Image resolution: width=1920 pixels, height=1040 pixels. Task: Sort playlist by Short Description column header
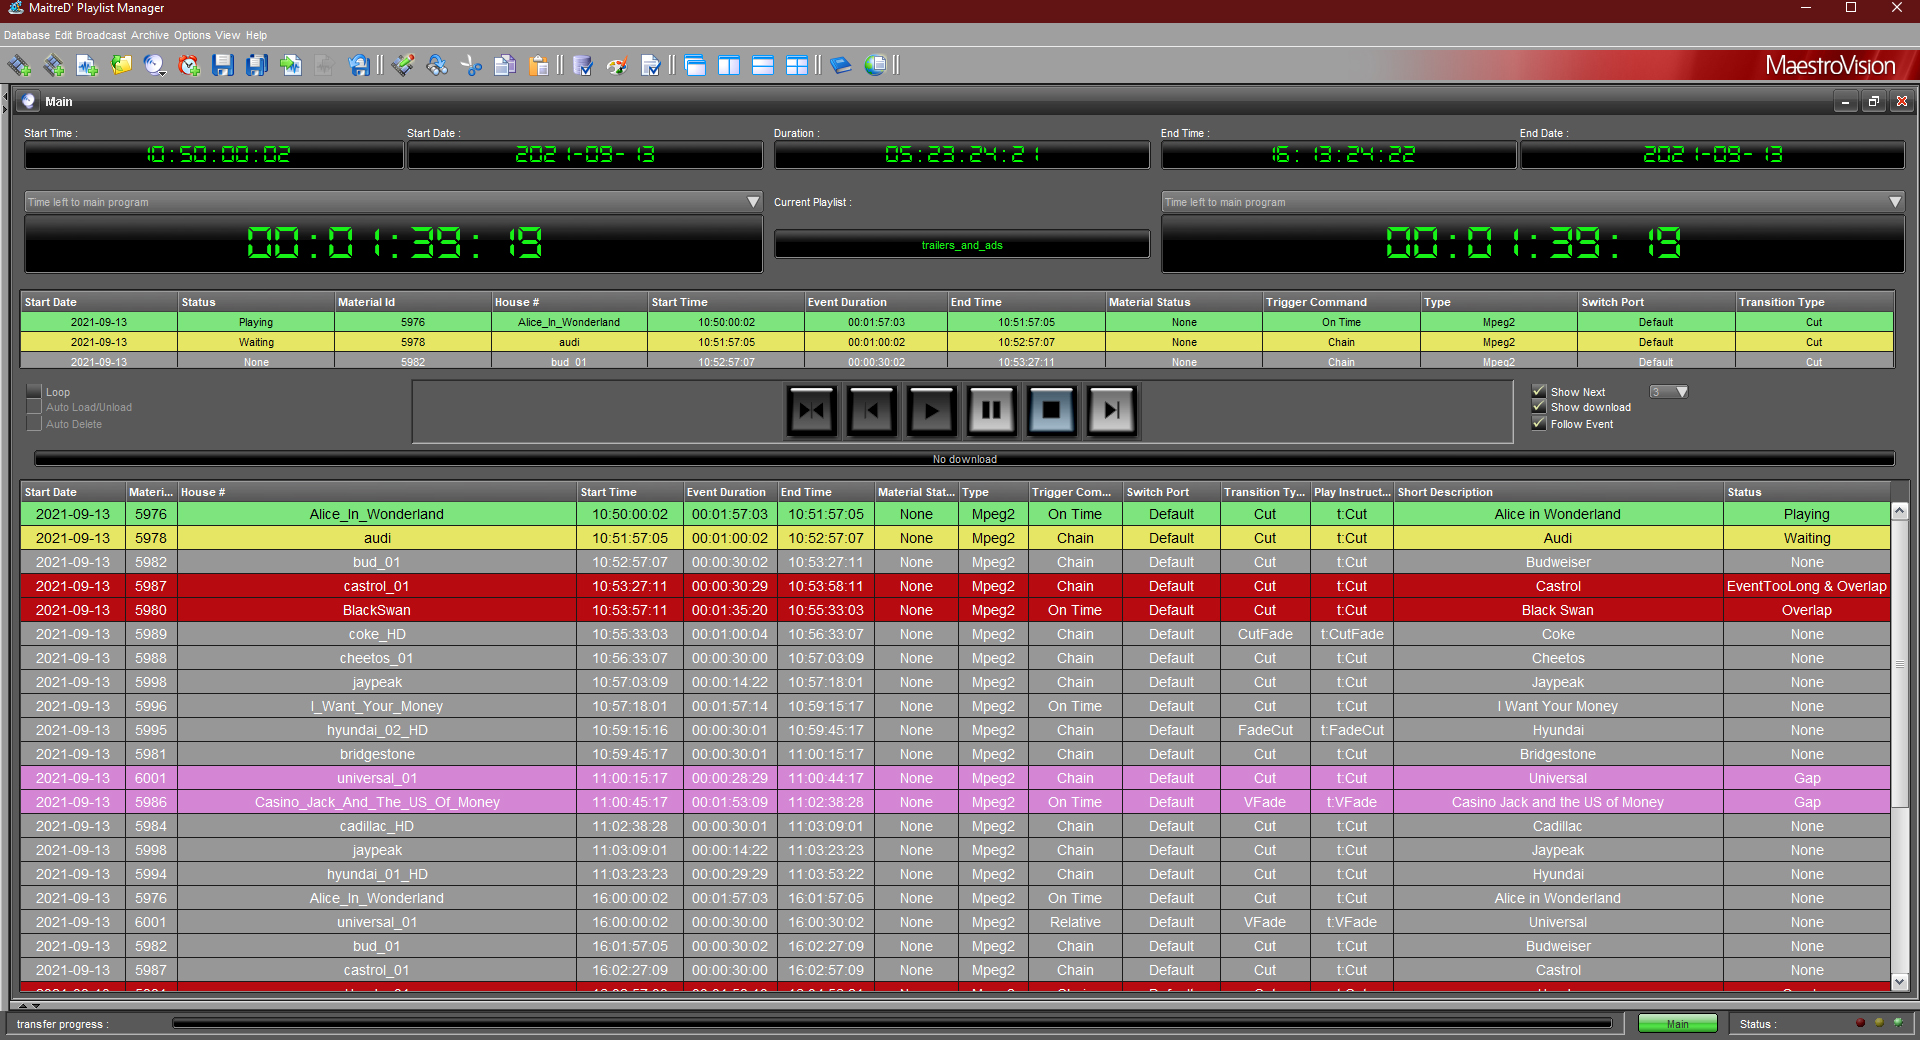pyautogui.click(x=1558, y=492)
